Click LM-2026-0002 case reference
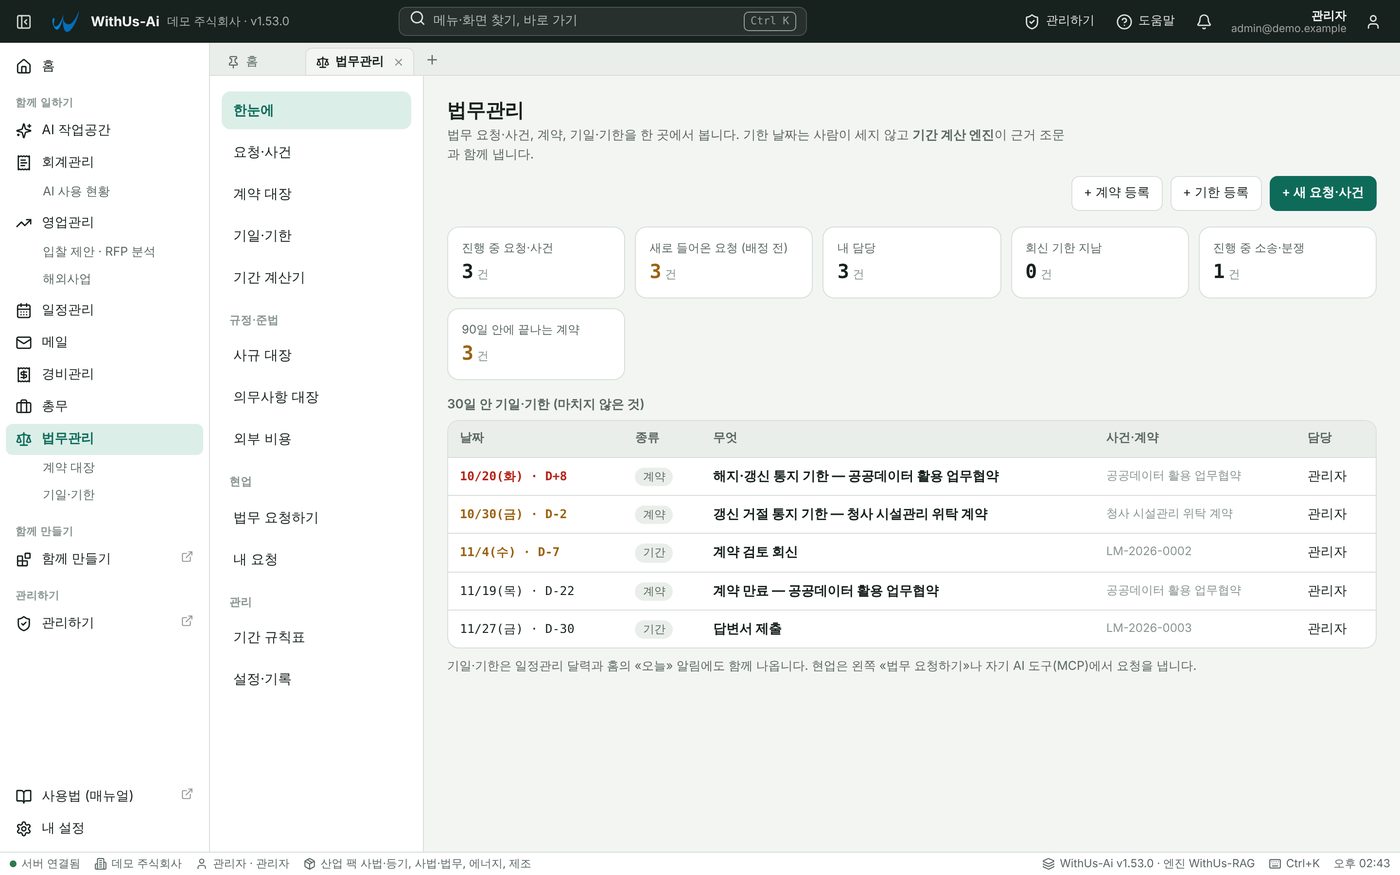 (x=1148, y=551)
